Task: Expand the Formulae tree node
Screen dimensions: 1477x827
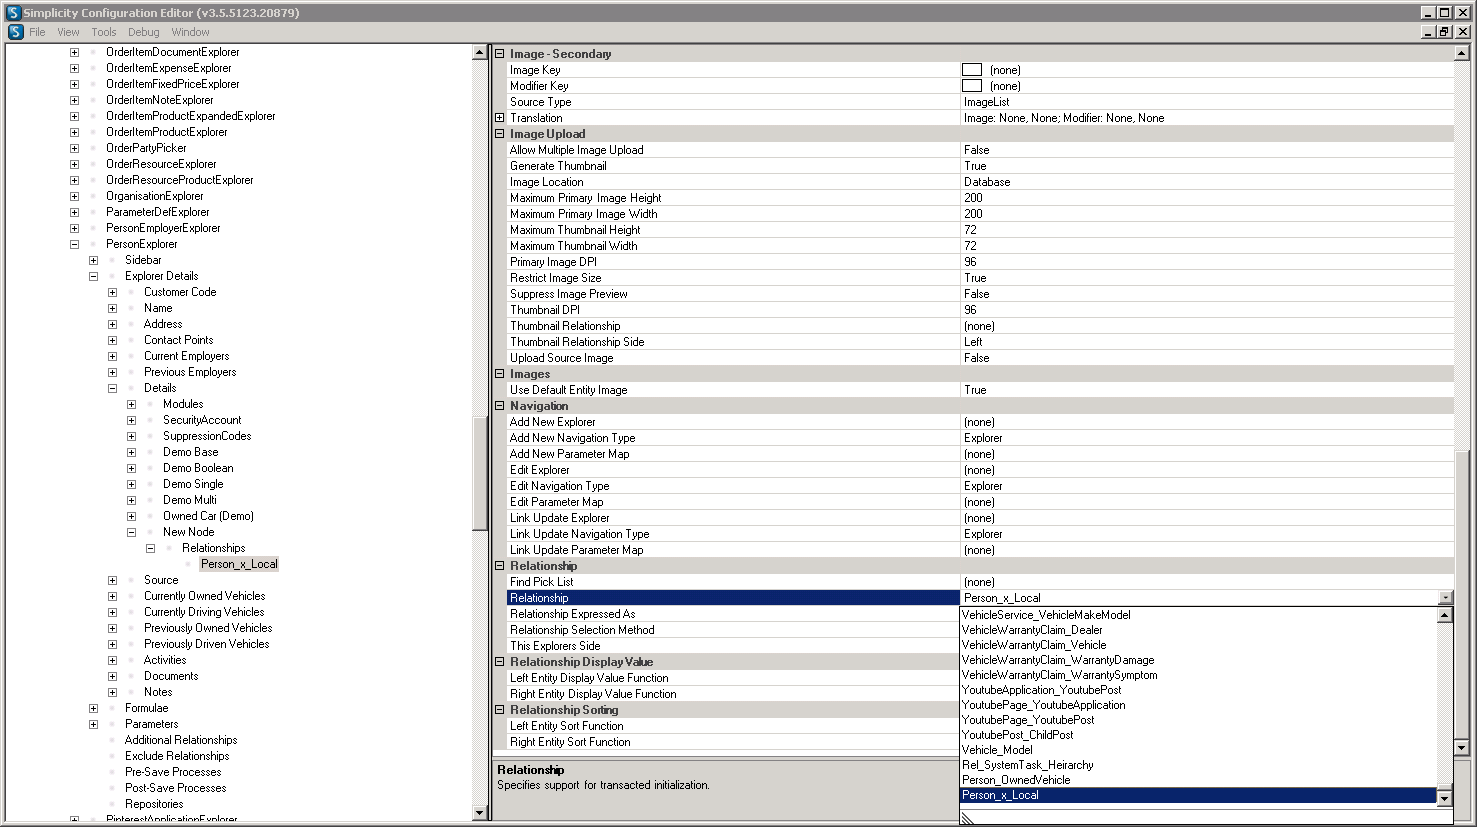Action: (x=93, y=708)
